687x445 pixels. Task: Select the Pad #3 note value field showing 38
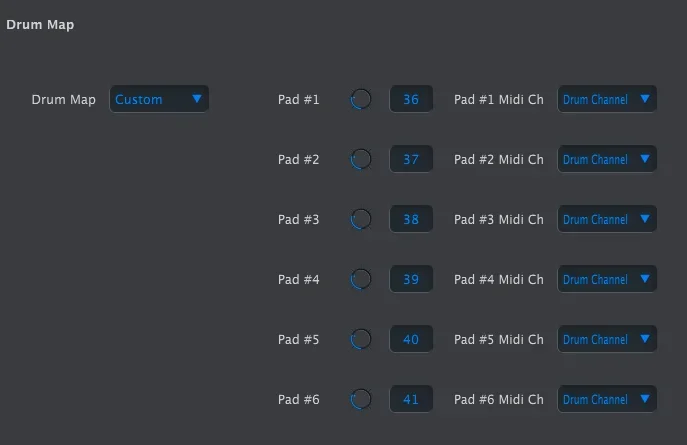pos(411,219)
